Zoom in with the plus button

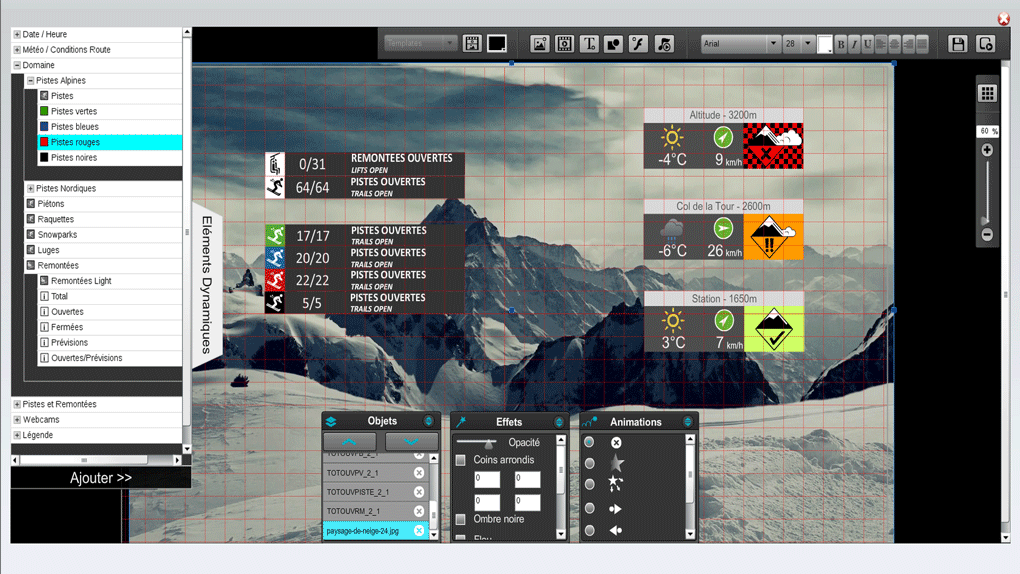pos(987,150)
